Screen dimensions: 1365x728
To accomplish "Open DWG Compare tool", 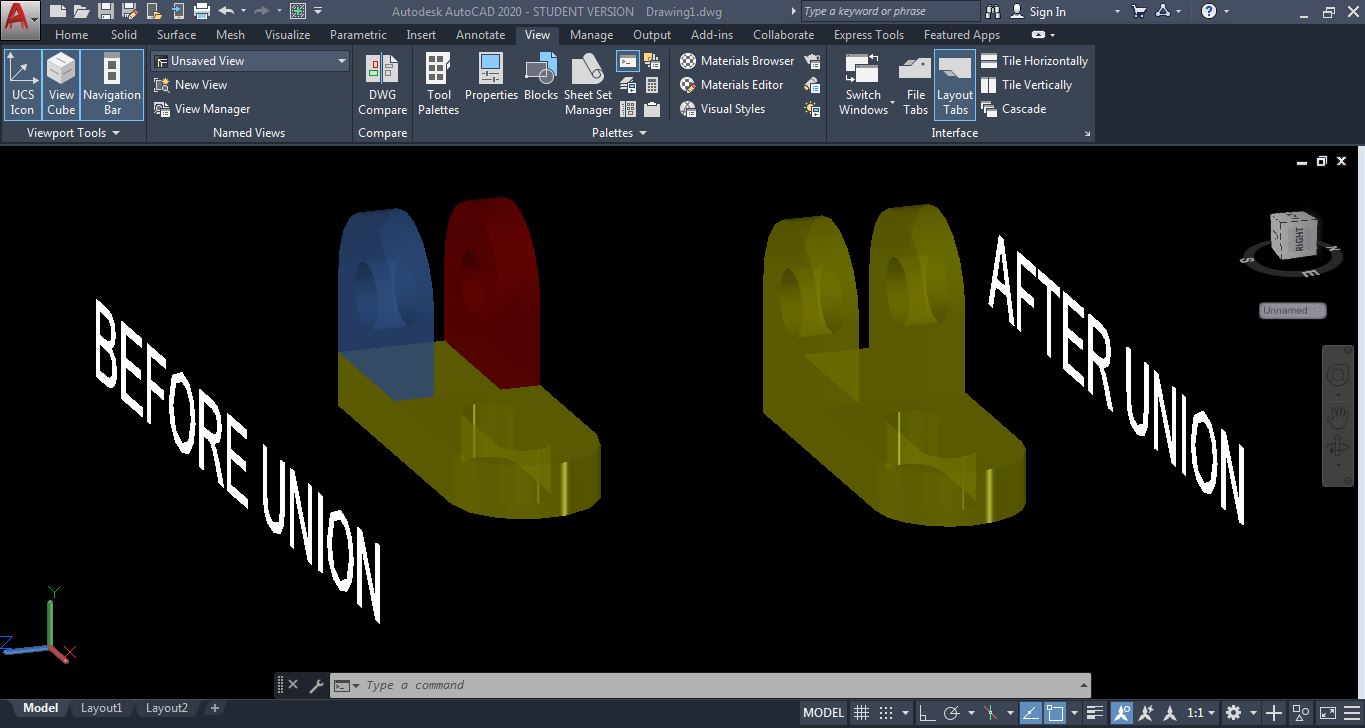I will coord(382,84).
